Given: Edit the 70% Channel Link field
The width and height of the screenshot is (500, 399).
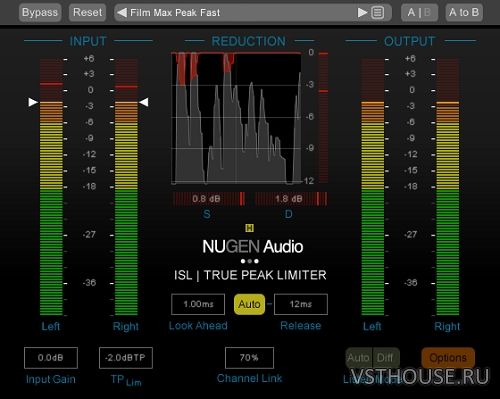Looking at the screenshot, I should [x=249, y=358].
